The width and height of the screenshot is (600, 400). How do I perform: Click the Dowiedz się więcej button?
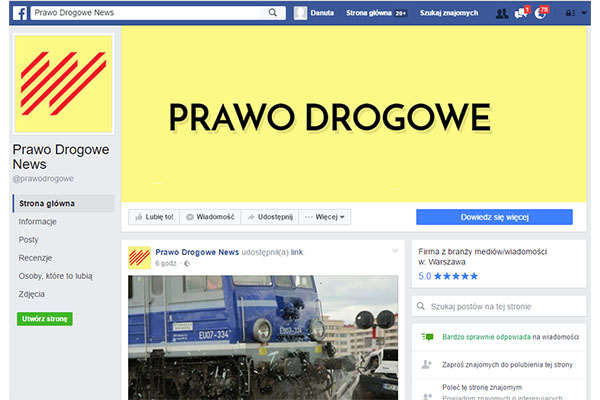point(494,217)
